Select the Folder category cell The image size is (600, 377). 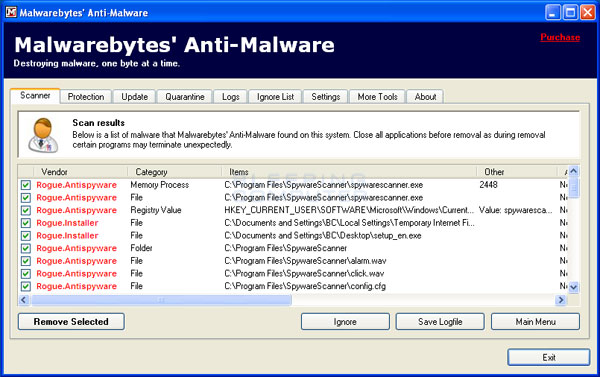point(141,248)
